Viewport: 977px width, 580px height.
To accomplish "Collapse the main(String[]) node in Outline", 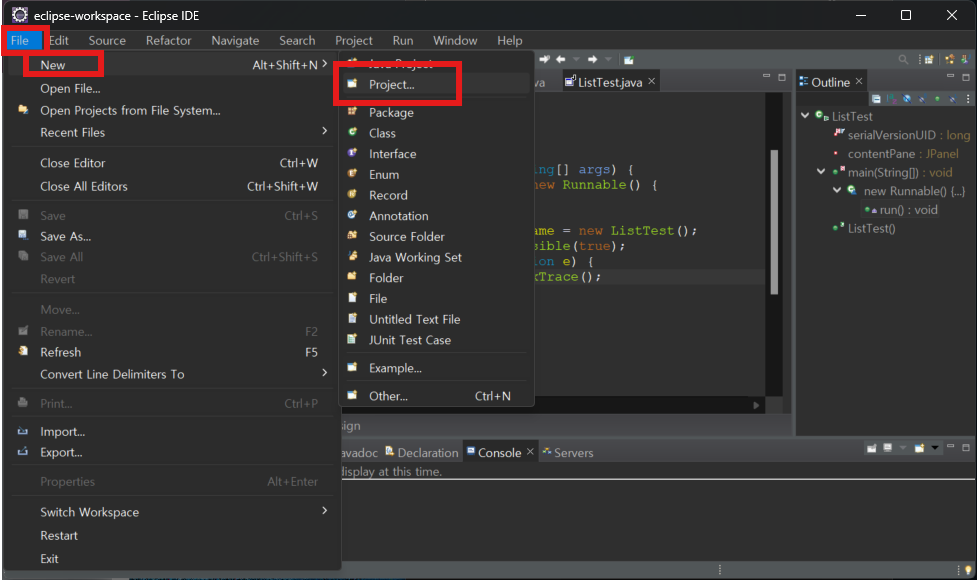I will click(821, 172).
